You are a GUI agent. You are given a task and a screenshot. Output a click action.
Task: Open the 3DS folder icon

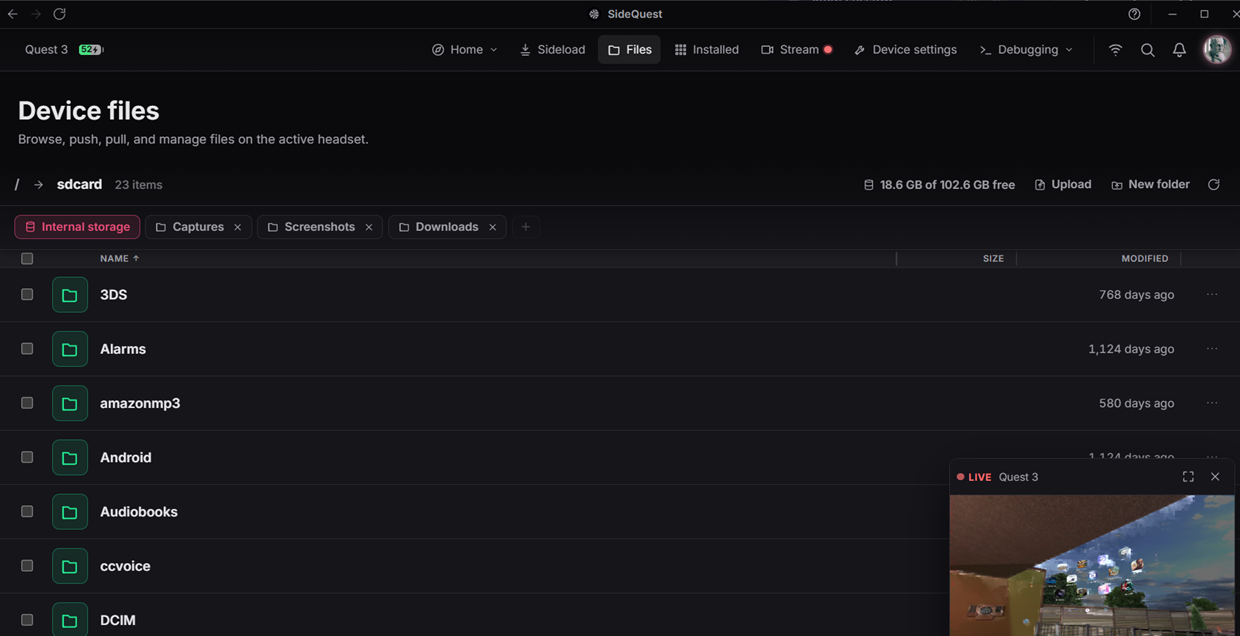(x=70, y=295)
